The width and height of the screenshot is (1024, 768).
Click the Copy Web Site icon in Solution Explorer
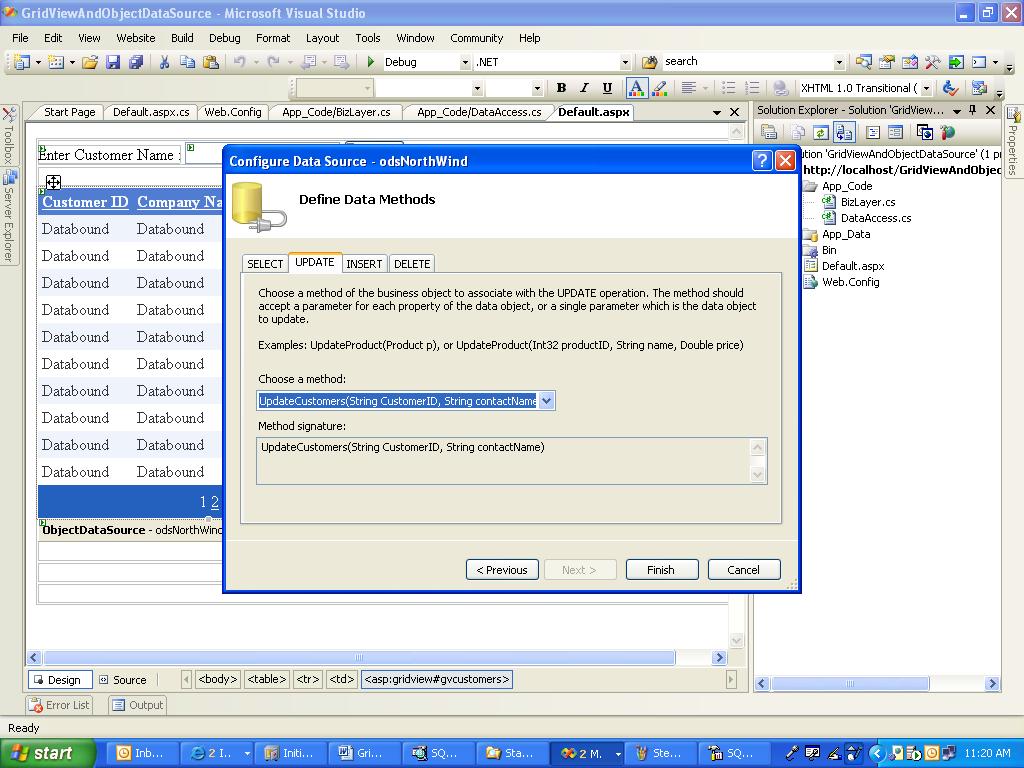coord(925,133)
